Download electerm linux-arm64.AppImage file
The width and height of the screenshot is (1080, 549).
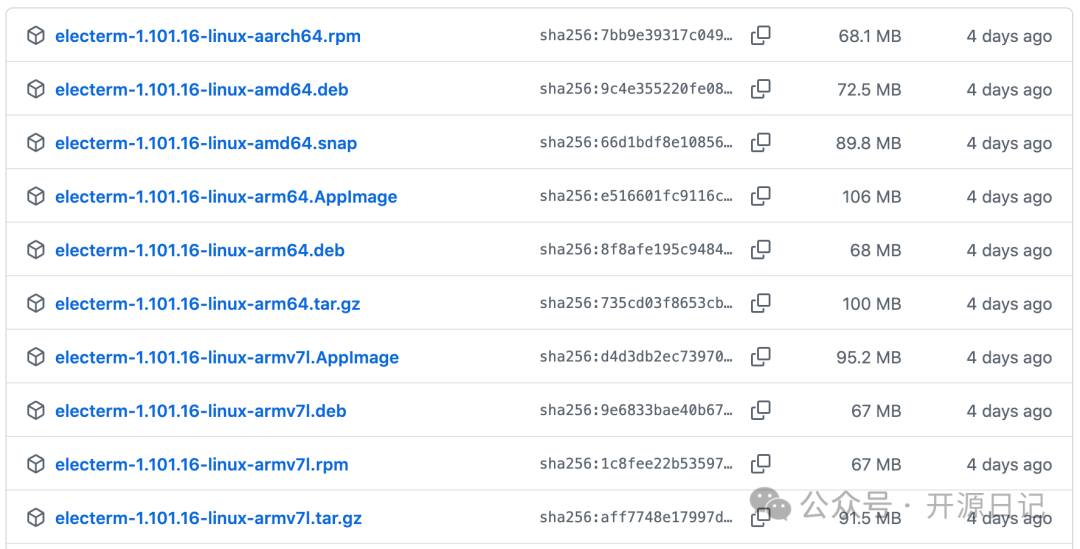click(226, 196)
